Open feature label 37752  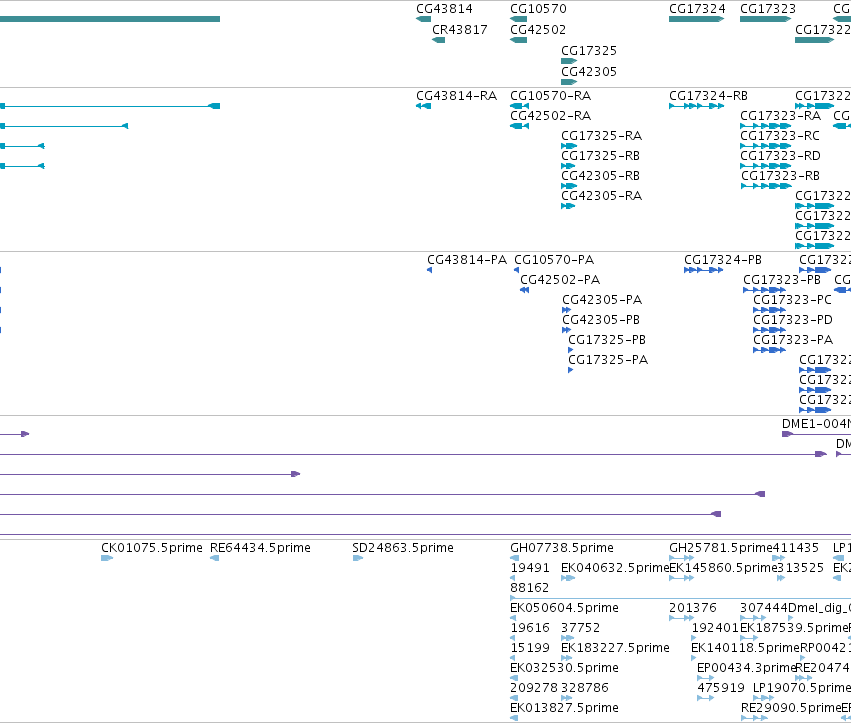click(x=581, y=627)
